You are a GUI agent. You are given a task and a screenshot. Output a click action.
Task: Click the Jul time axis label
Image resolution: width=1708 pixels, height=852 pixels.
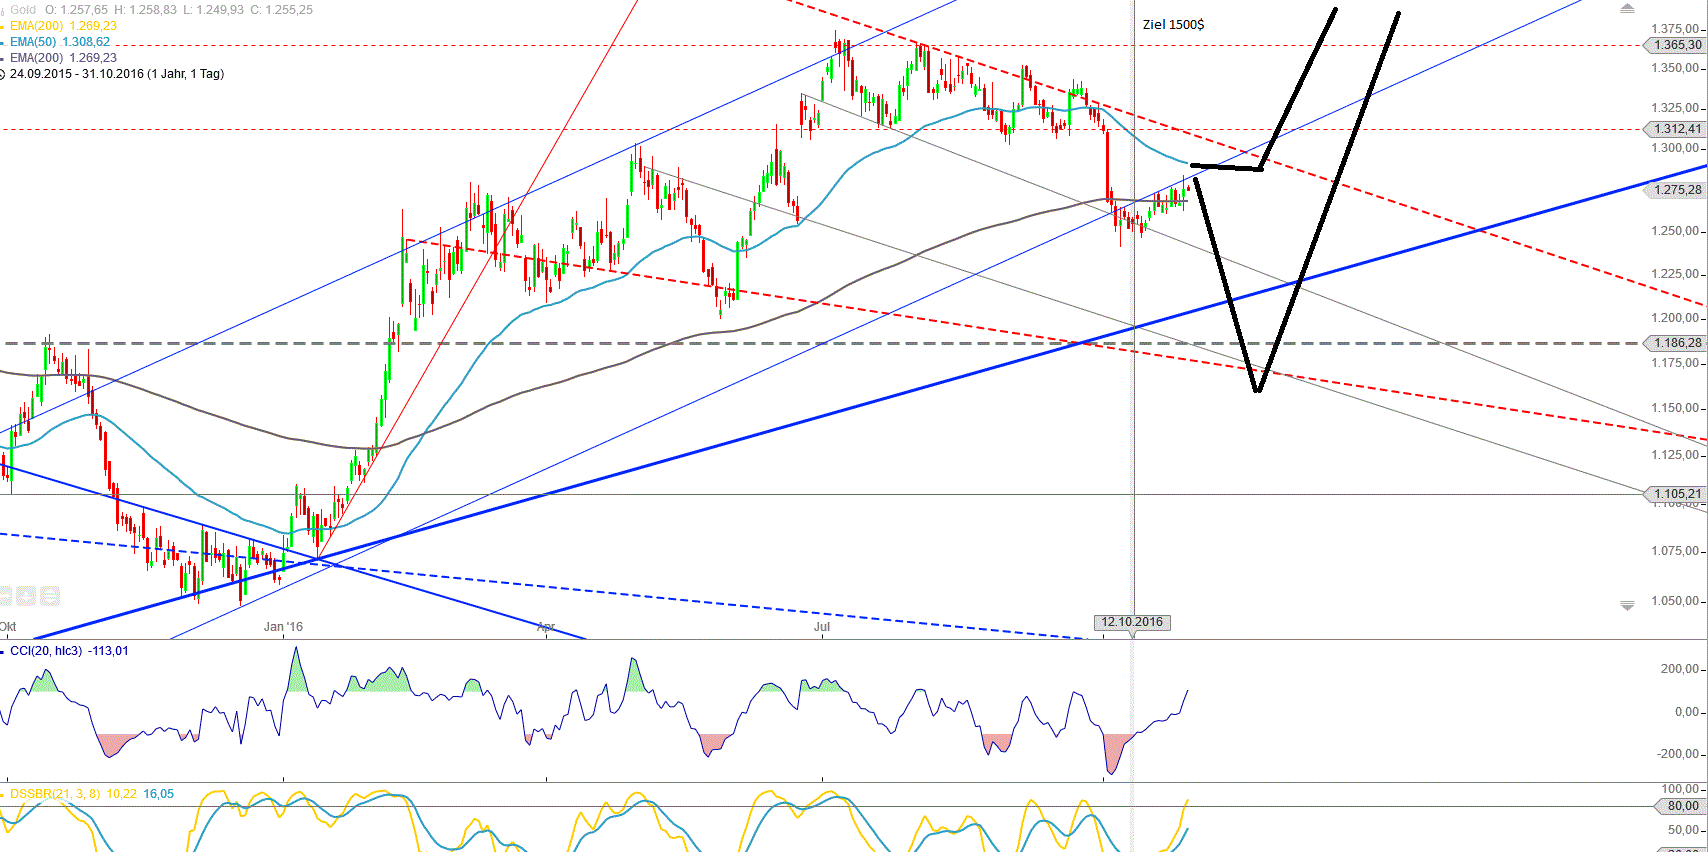822,627
